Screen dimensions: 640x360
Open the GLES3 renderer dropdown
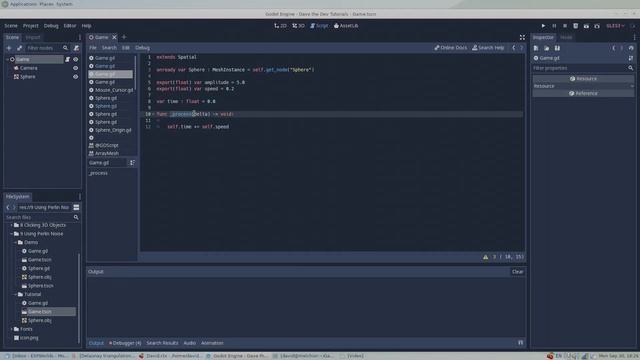coord(616,26)
